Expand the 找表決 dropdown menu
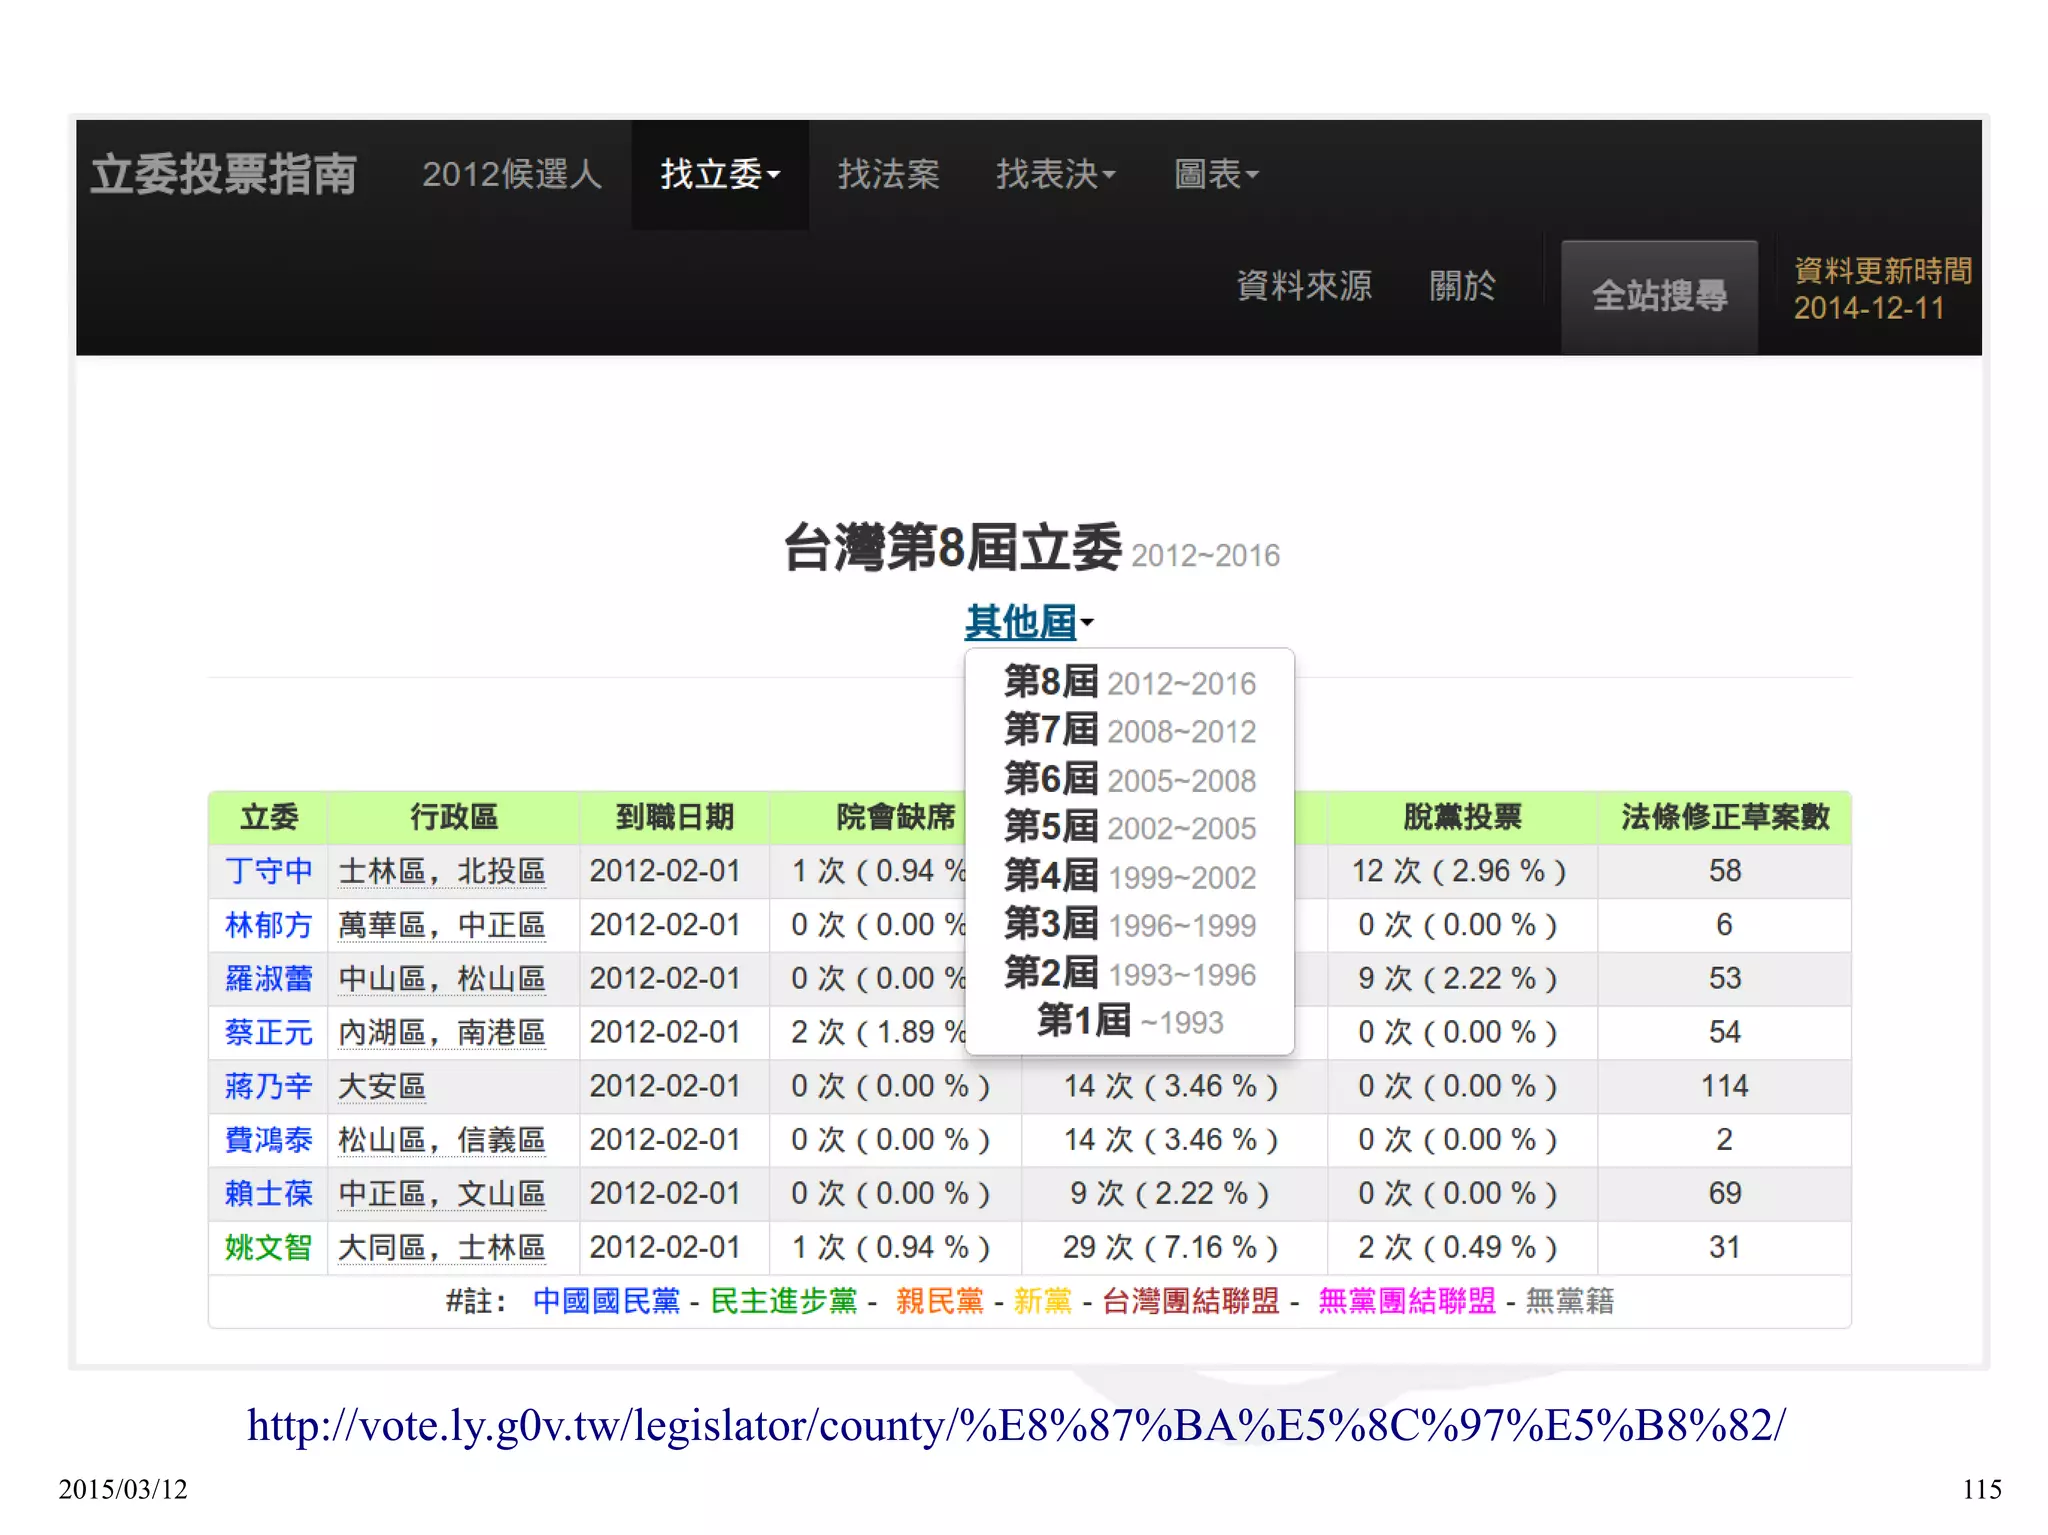This screenshot has width=2048, height=1535. [1055, 175]
